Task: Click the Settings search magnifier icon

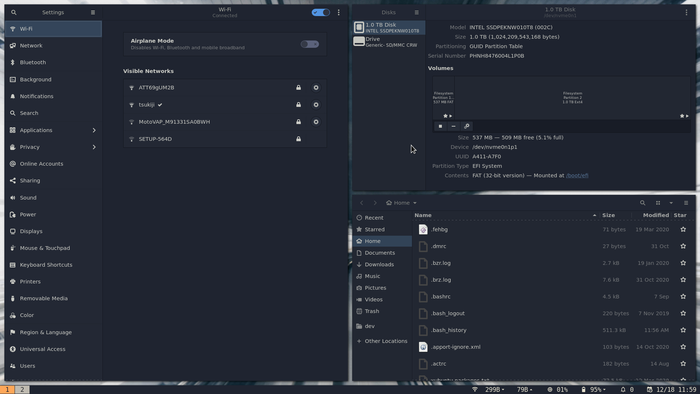Action: click(x=14, y=12)
